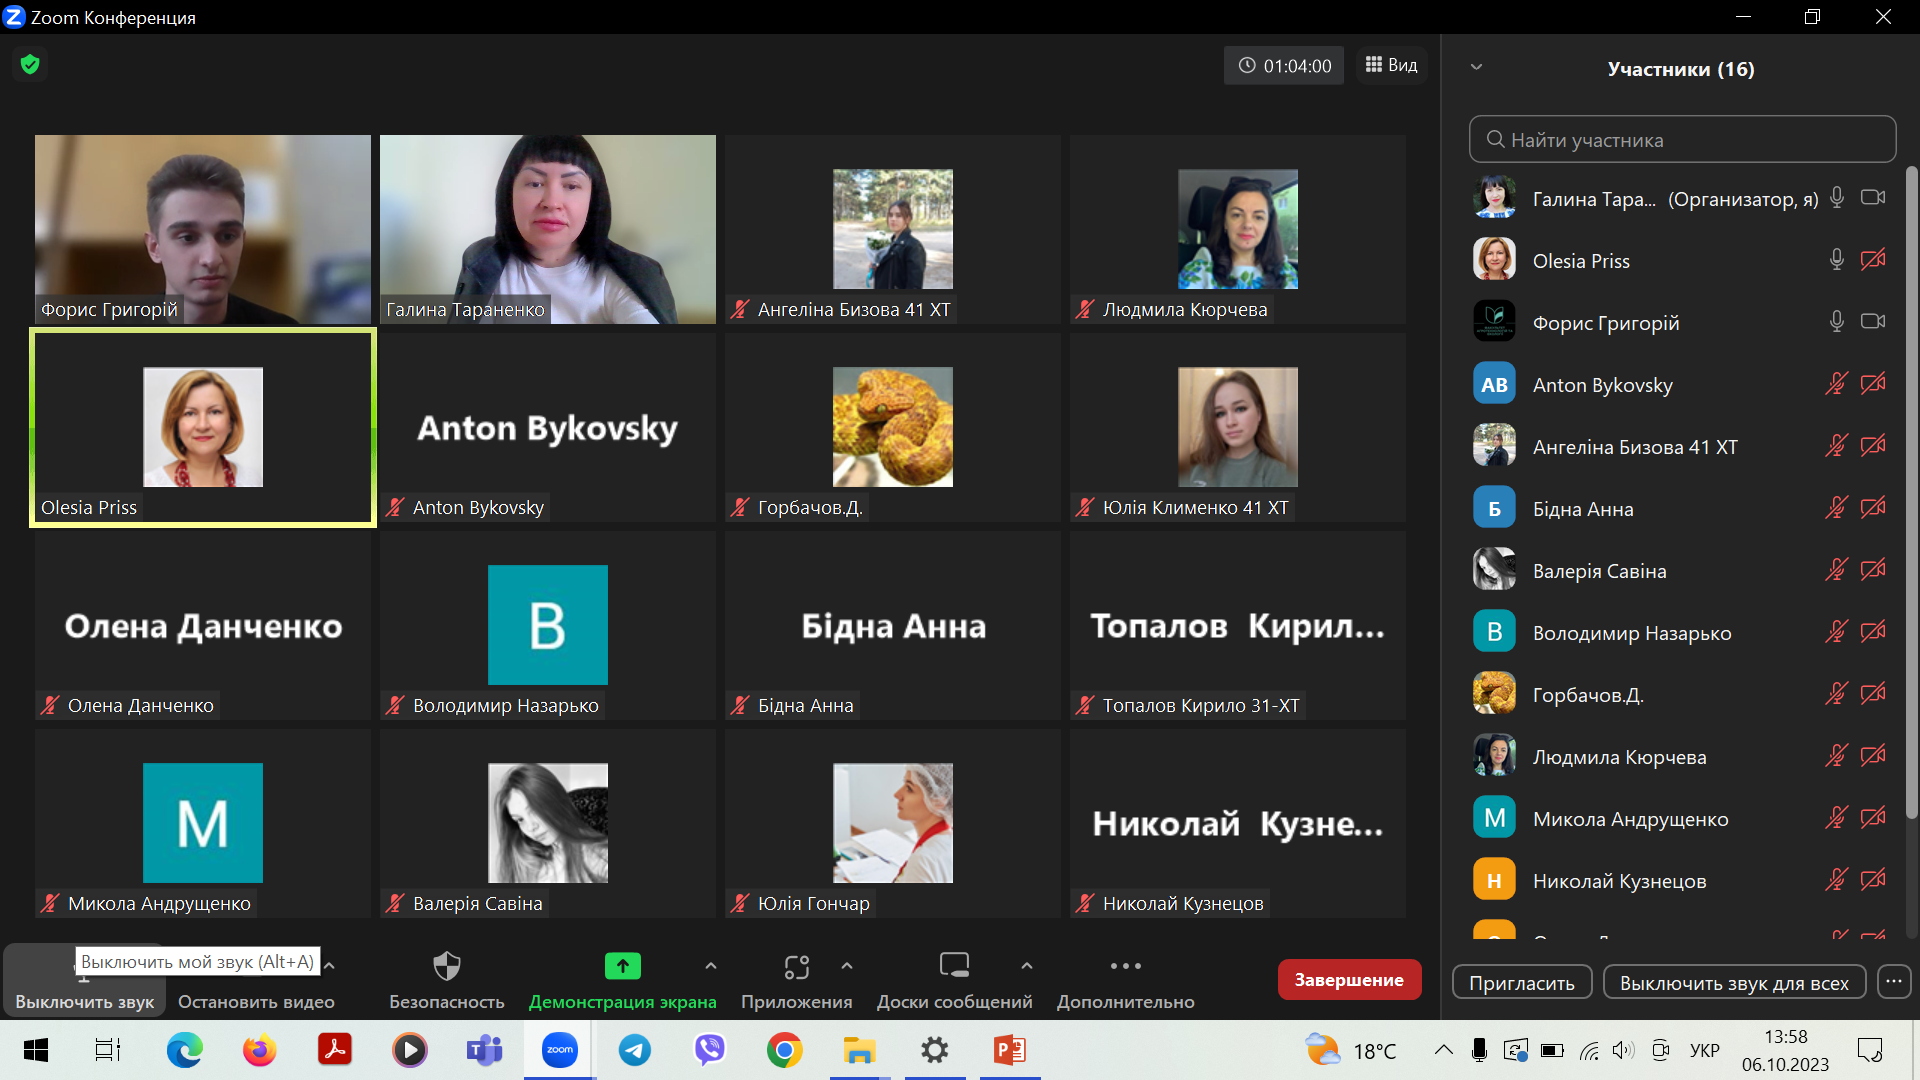Click Выключить звук для всех button
1920x1080 pixels.
pyautogui.click(x=1733, y=983)
